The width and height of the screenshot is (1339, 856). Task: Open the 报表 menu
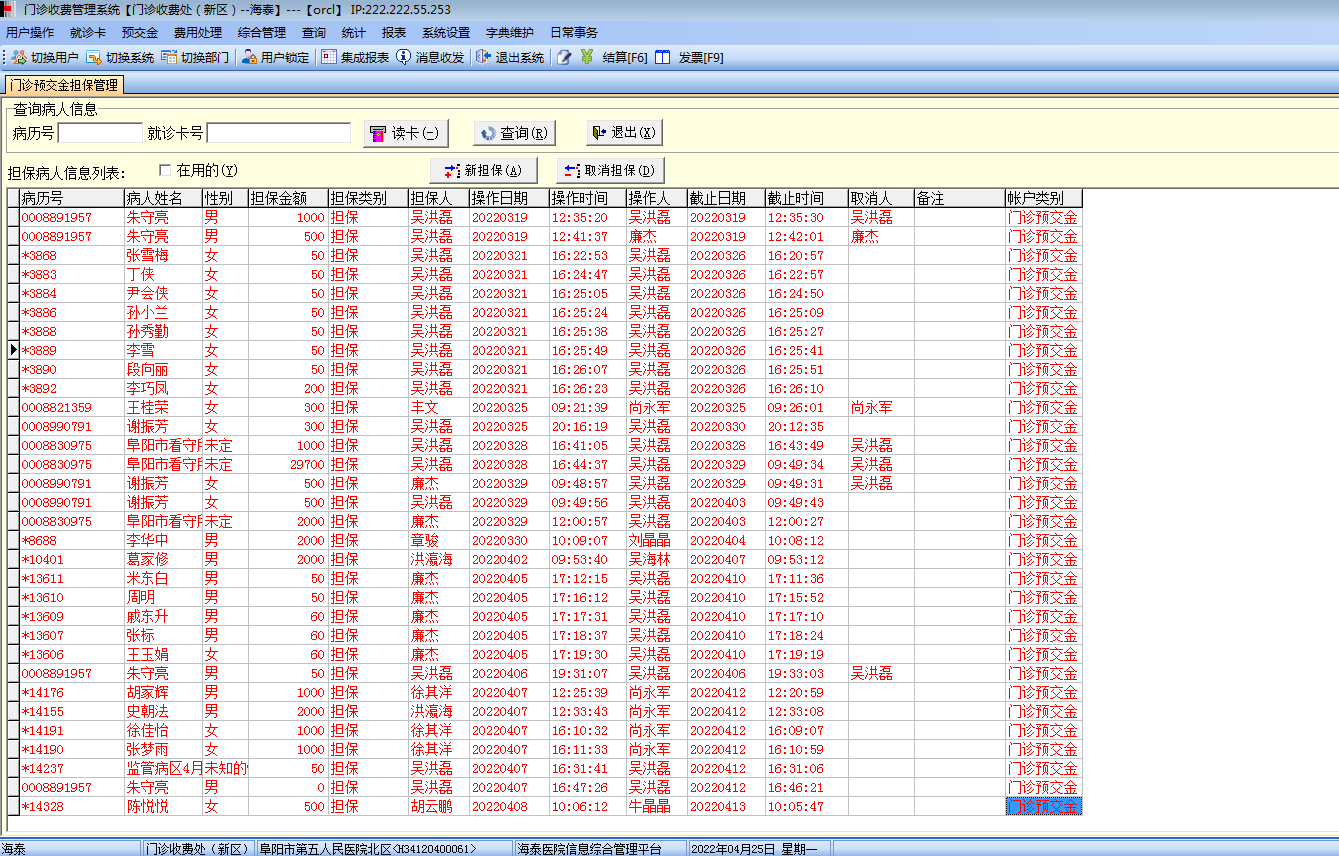[394, 33]
